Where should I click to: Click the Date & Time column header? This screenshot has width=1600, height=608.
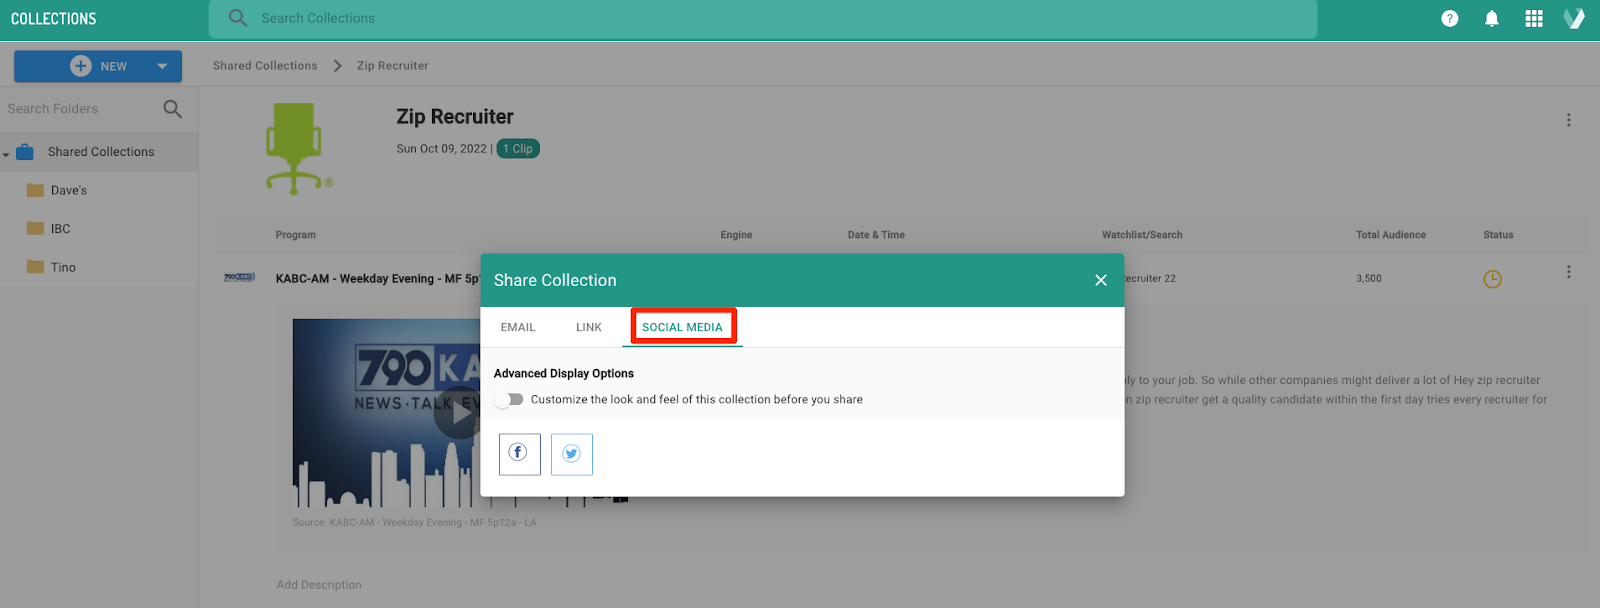[x=876, y=235]
